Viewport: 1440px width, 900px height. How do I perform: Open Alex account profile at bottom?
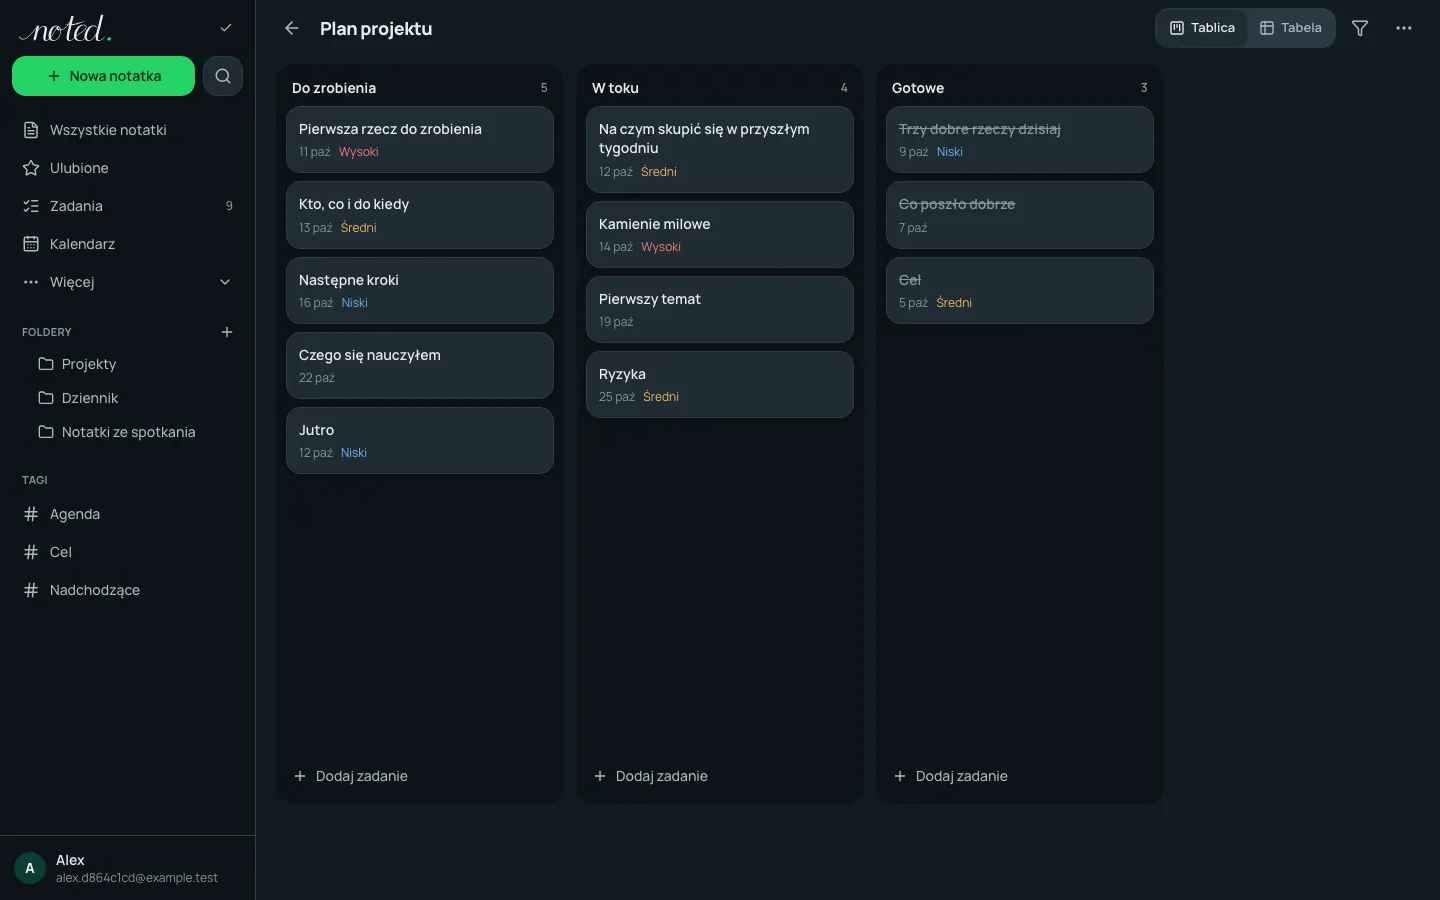pos(127,868)
